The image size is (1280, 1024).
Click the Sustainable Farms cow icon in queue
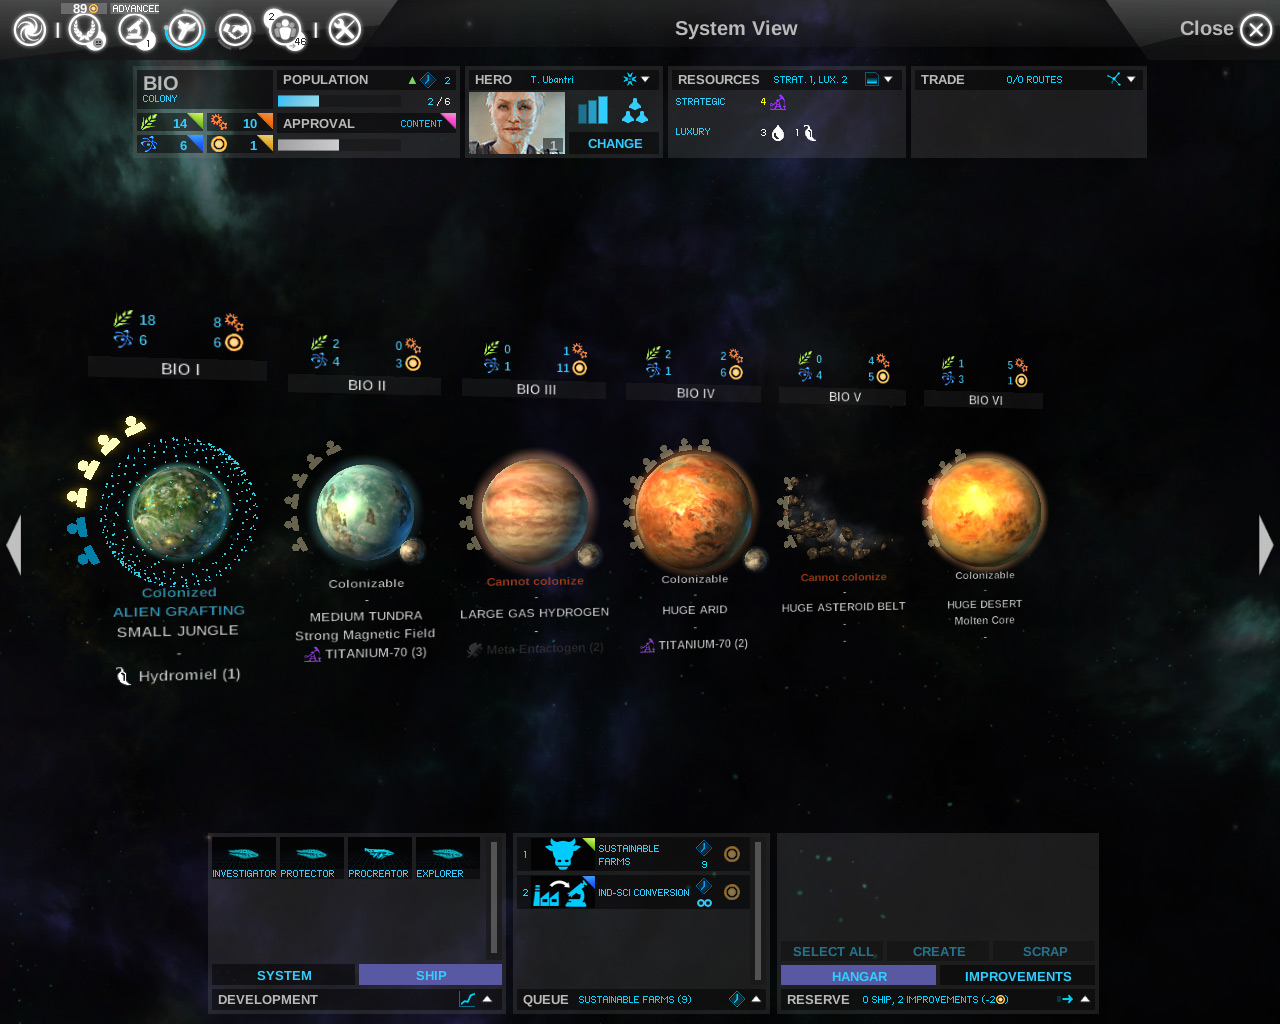562,854
